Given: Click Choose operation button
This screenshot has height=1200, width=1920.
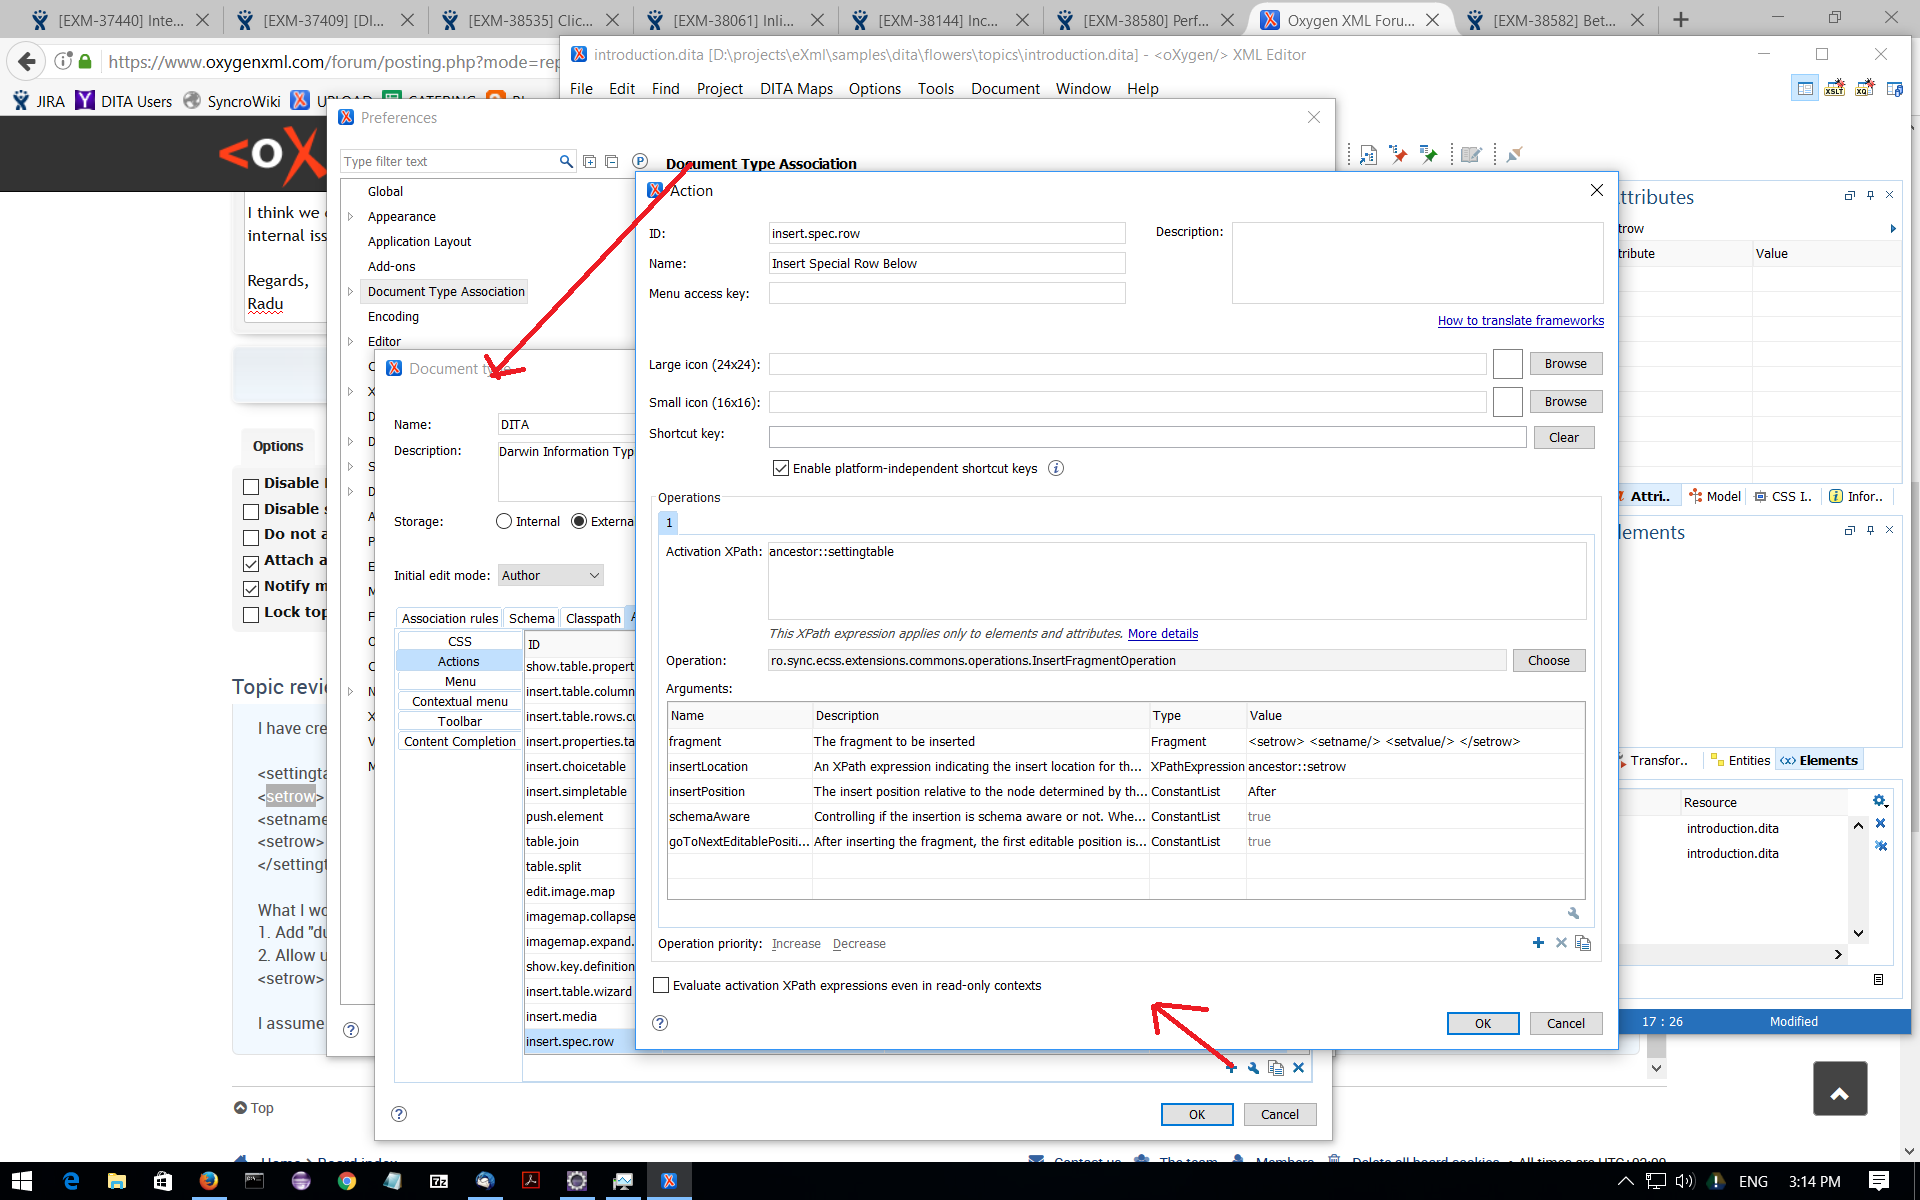Looking at the screenshot, I should [1548, 660].
